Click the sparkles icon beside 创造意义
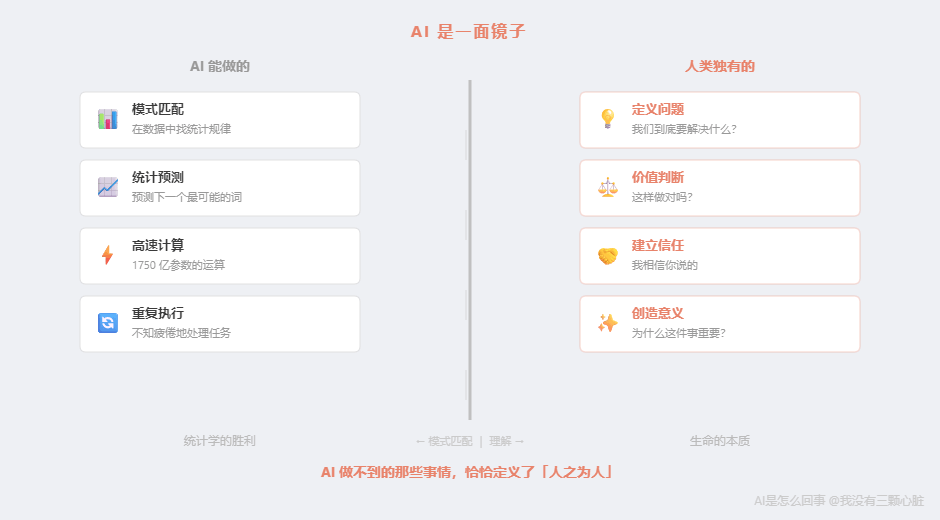 coord(607,323)
